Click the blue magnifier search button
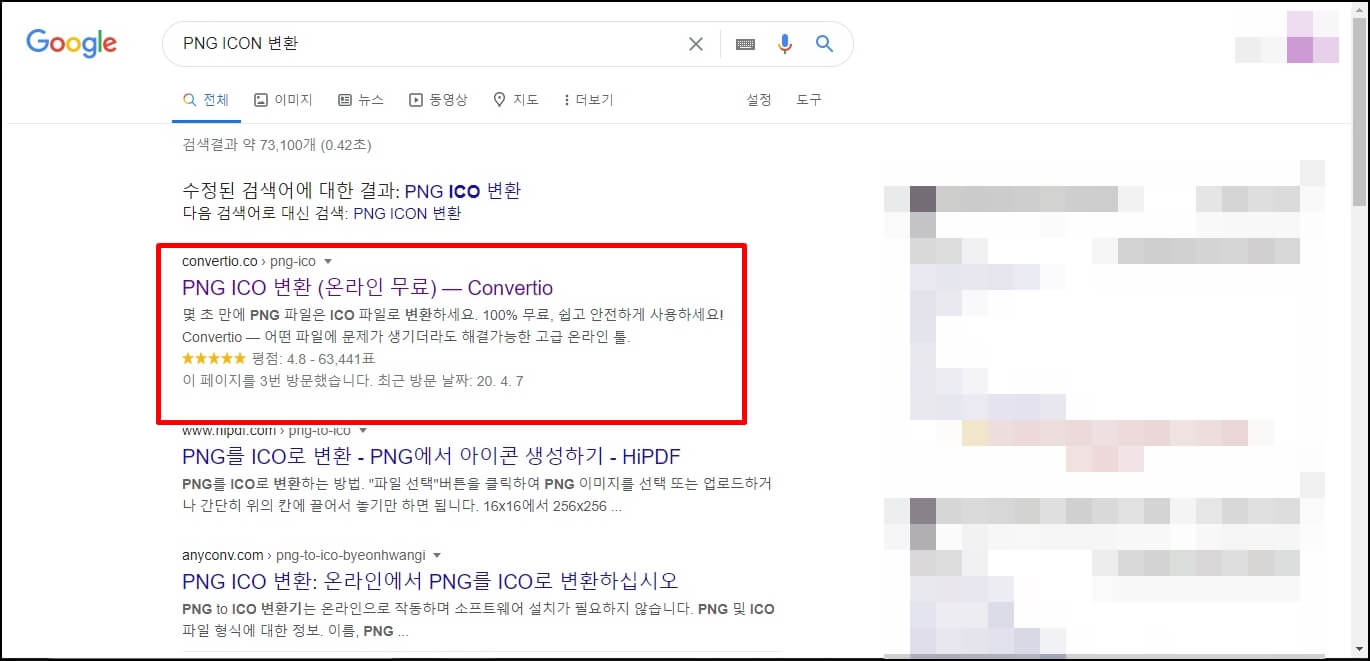This screenshot has width=1370, height=661. point(824,44)
